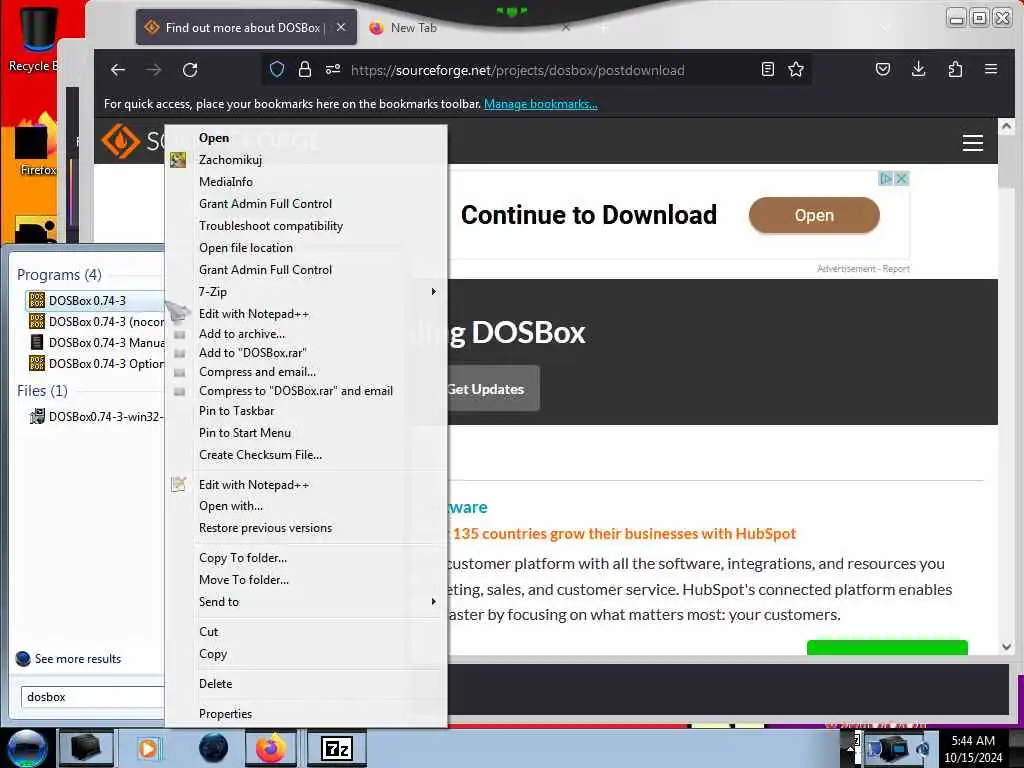Click the AdChoices icon on ad
Screen dimensions: 1024x768
pos(886,178)
